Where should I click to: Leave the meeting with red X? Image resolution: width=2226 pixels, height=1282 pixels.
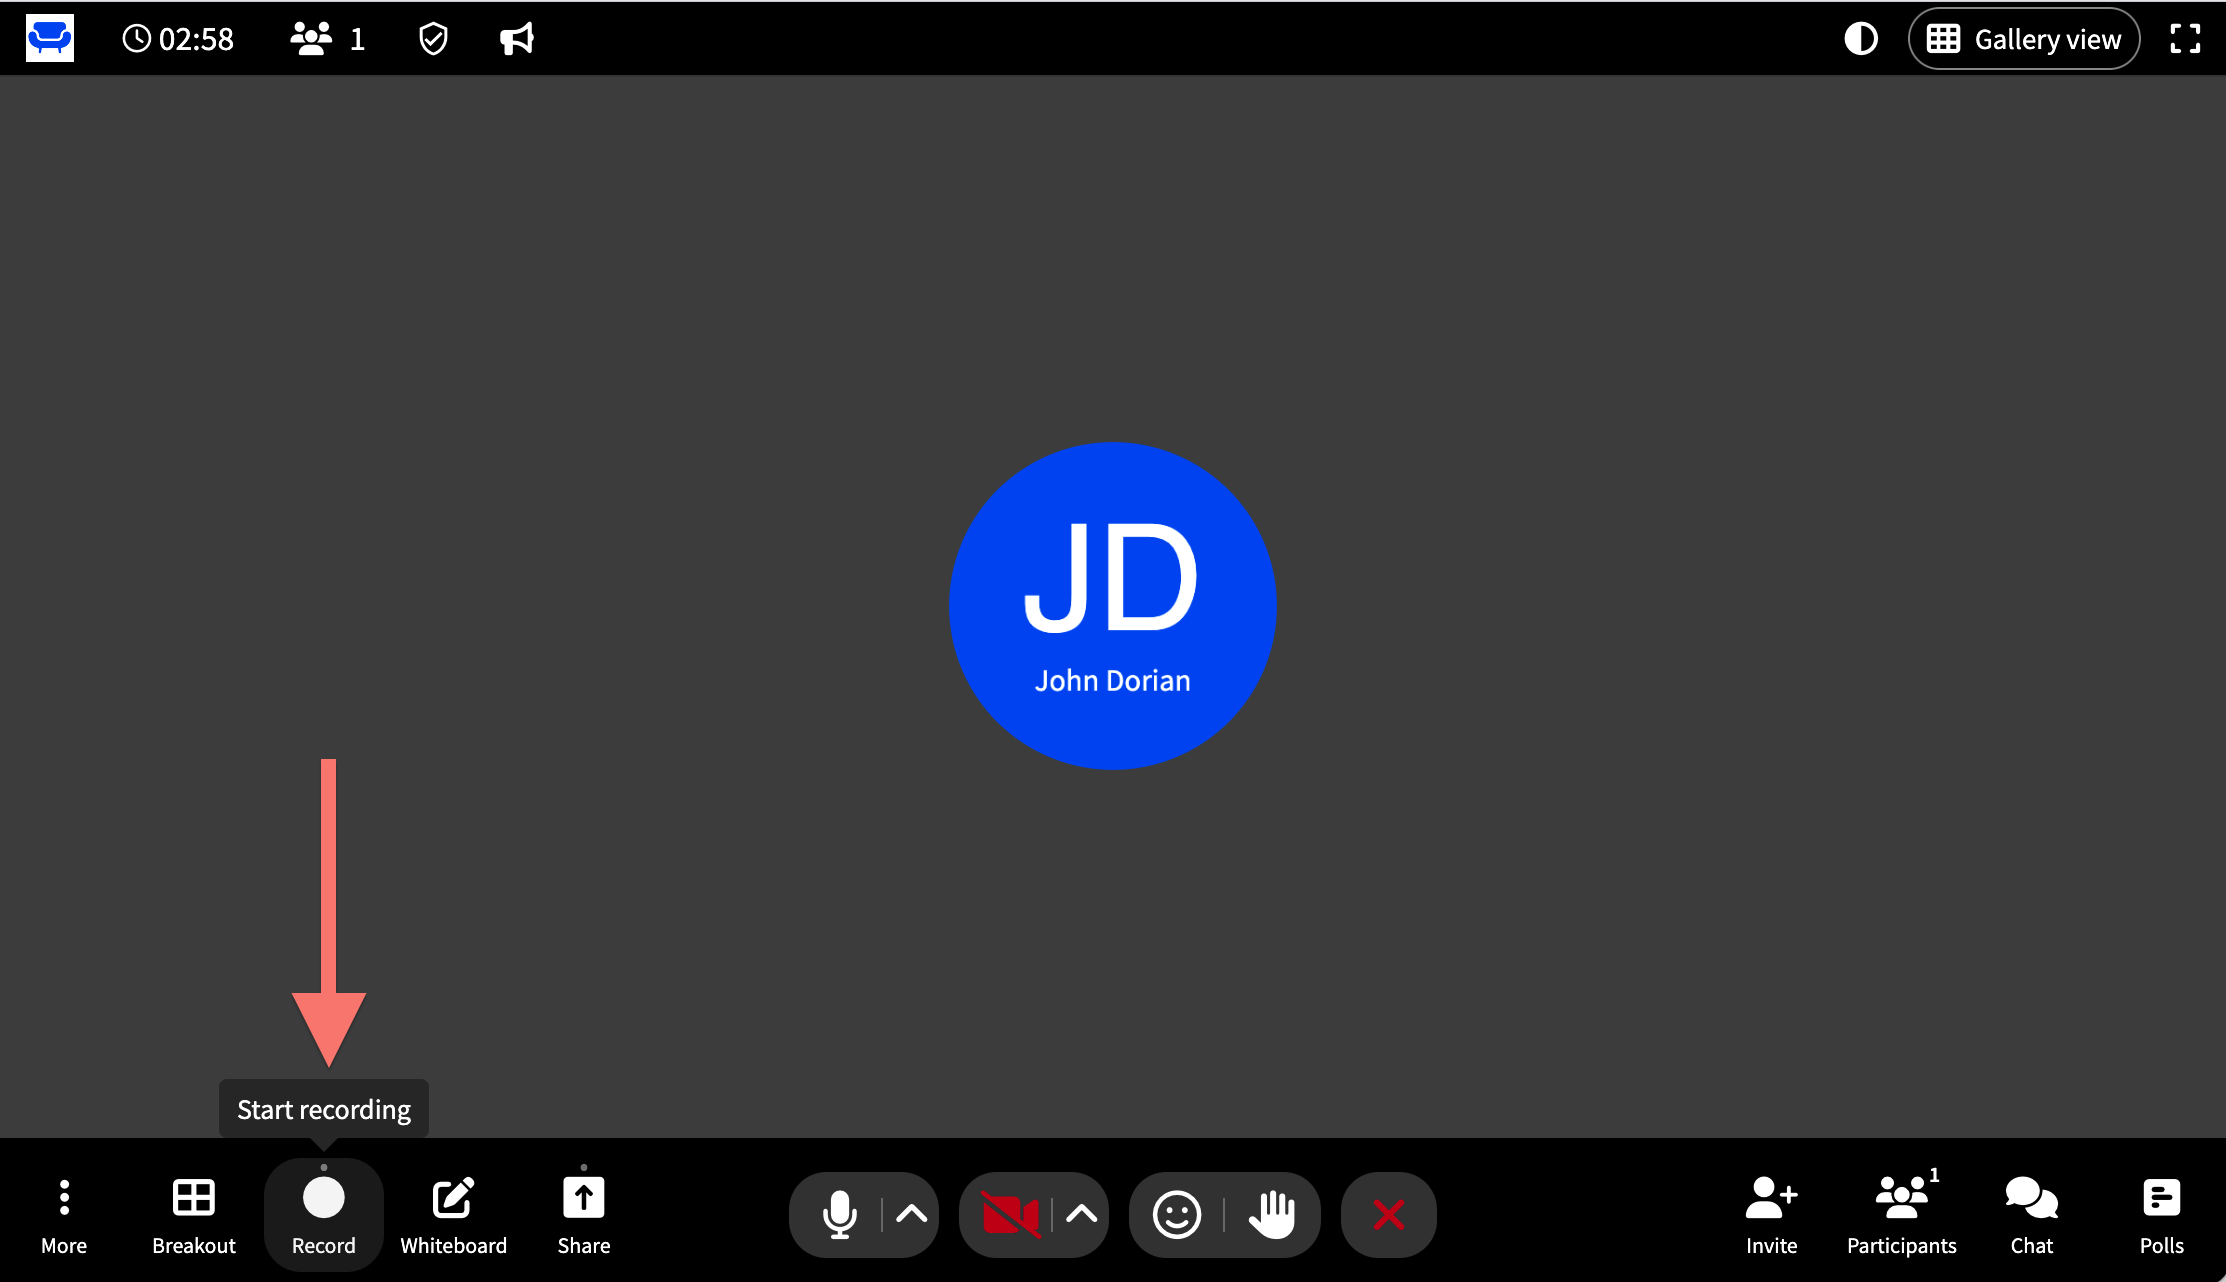(x=1388, y=1215)
